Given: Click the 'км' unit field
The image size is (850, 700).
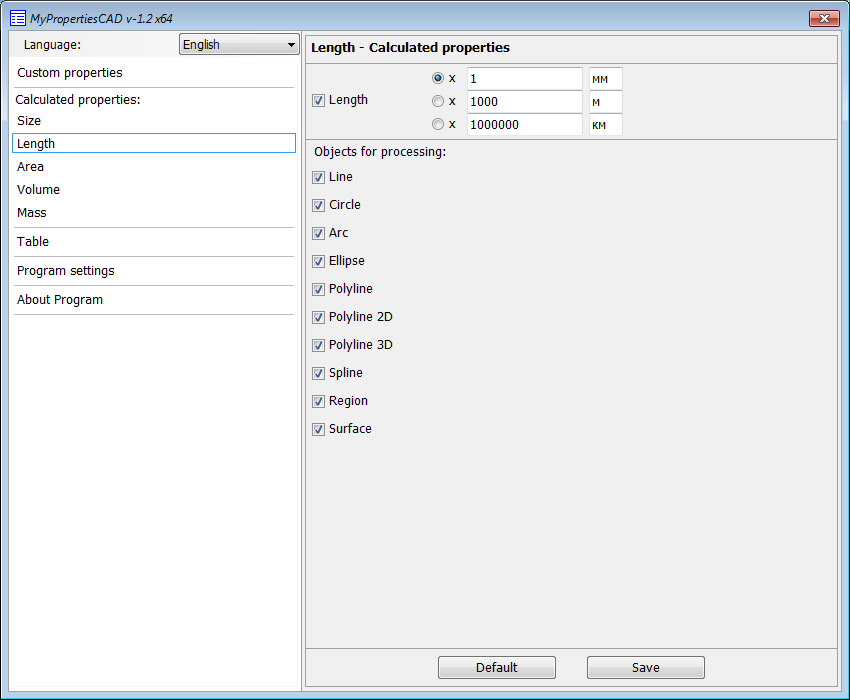Looking at the screenshot, I should click(x=606, y=125).
